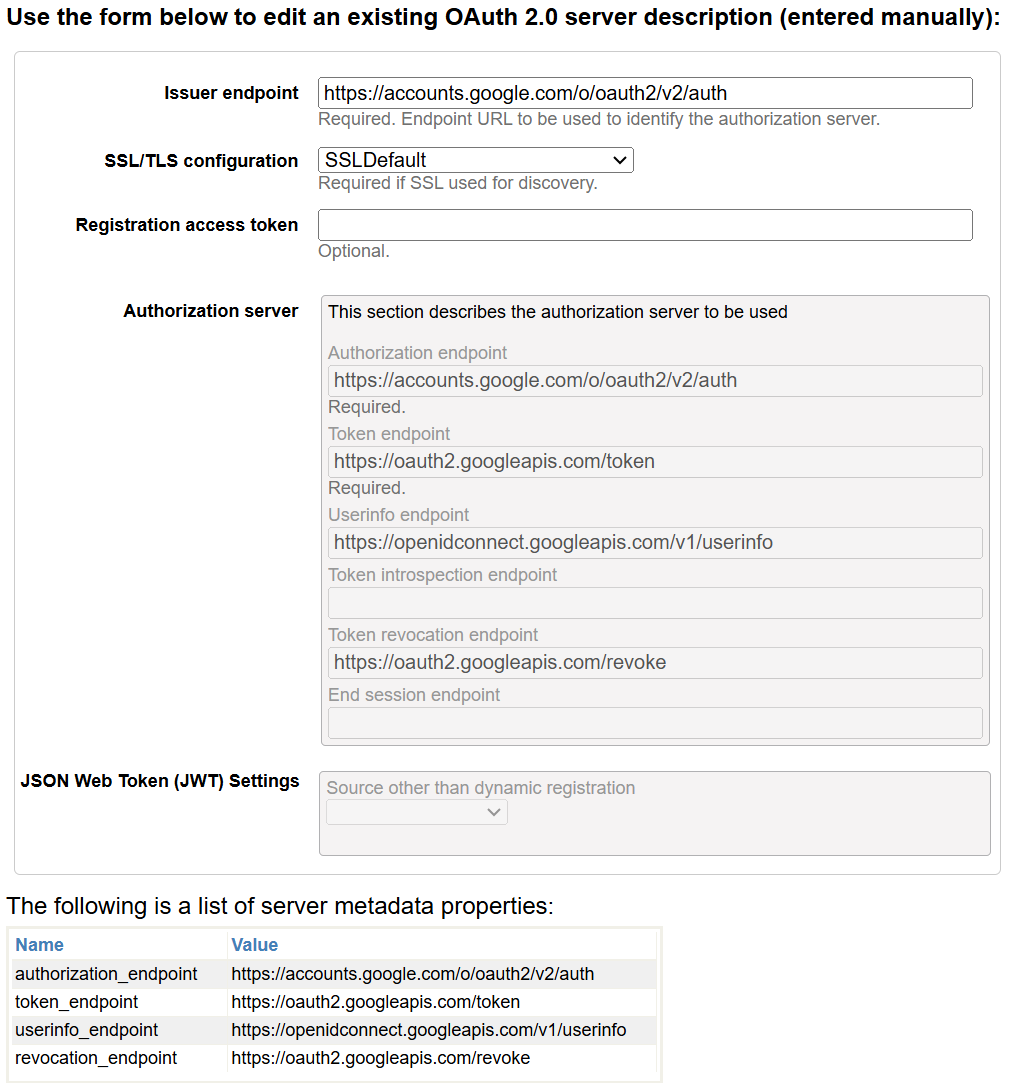
Task: Sort by the Name column header
Action: pos(40,945)
